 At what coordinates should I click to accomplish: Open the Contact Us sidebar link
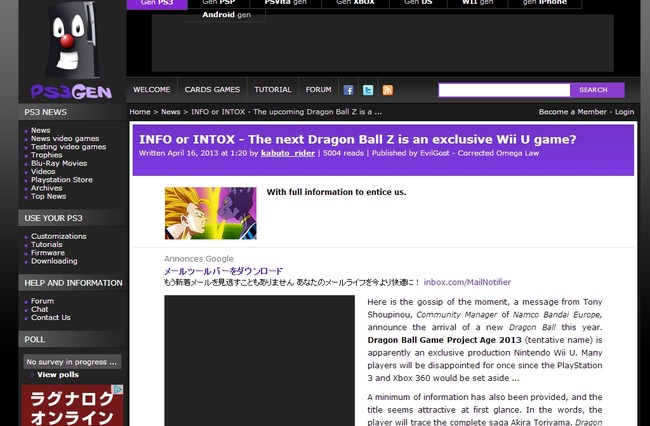51,317
